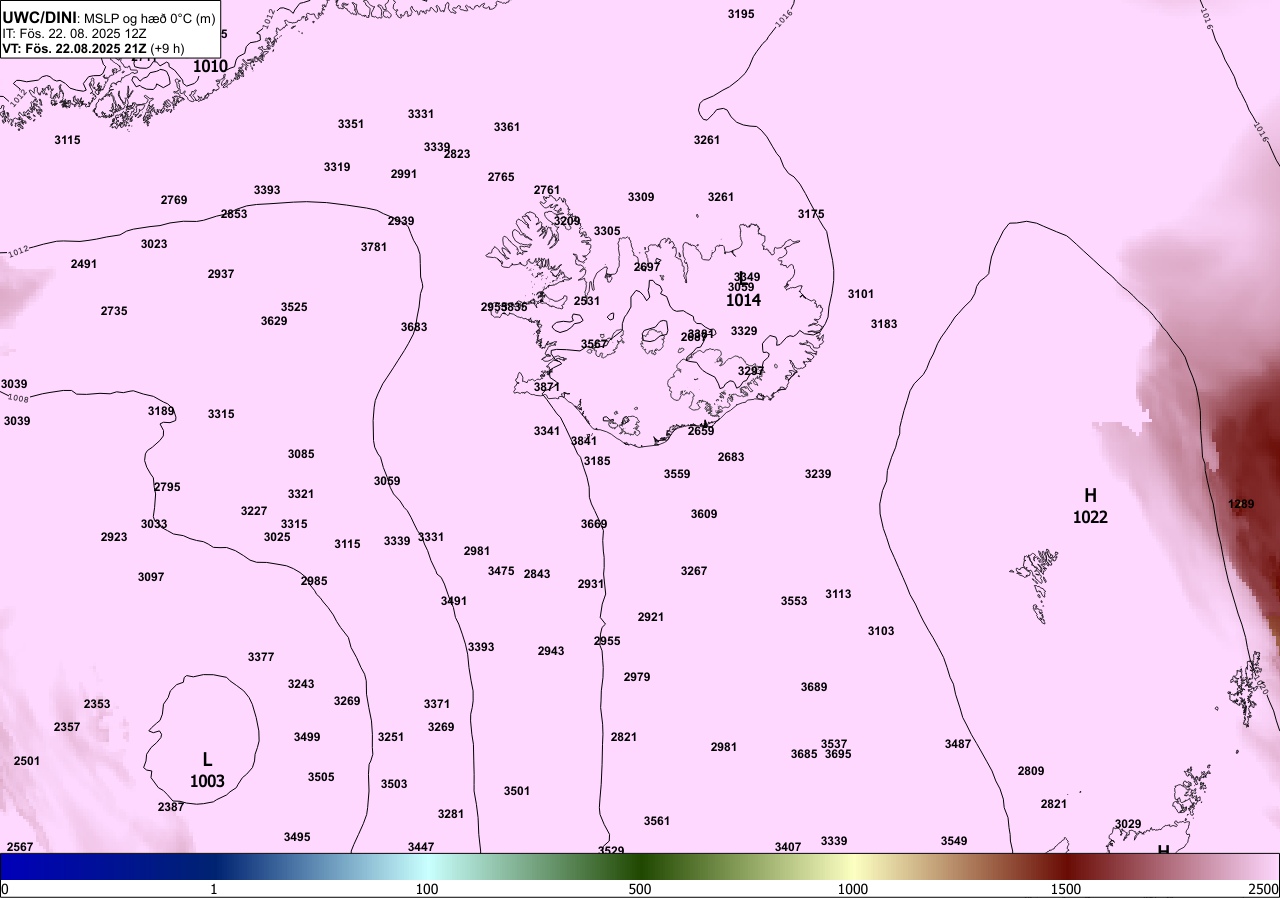1280x898 pixels.
Task: Click the VT: Fös. 22.08.2025 21Z valid time
Action: coord(93,48)
